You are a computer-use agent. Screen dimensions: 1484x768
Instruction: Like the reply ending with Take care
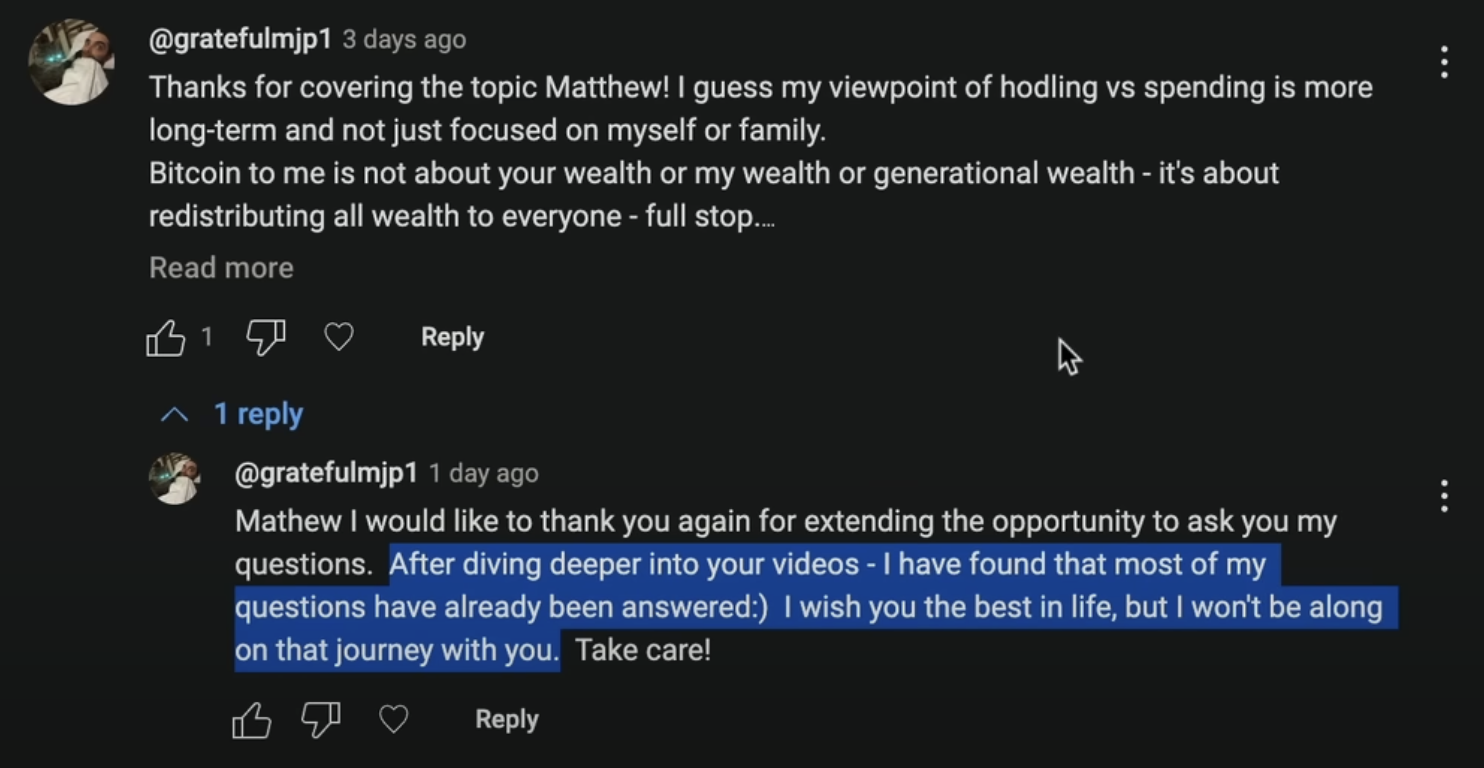251,720
